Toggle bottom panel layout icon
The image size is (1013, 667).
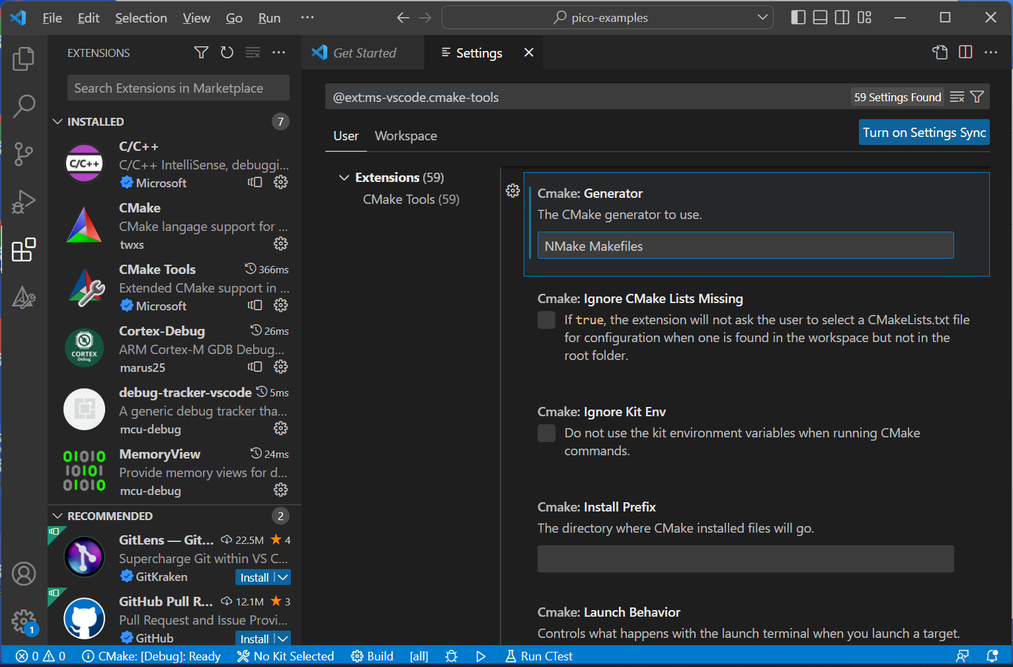pos(820,17)
